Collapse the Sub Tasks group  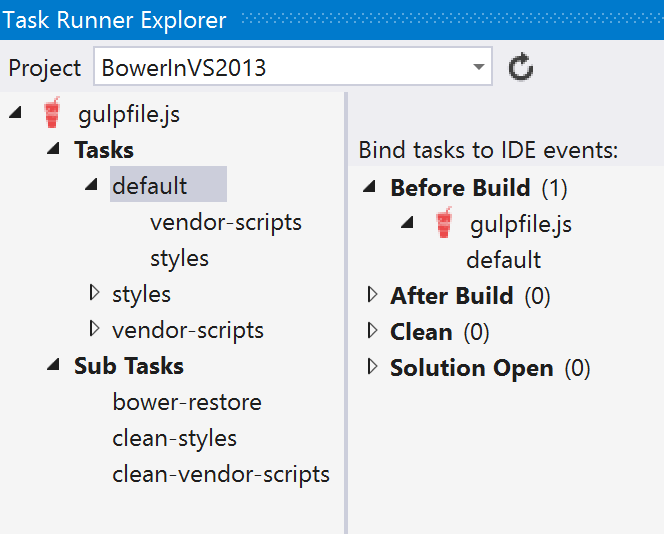(x=53, y=365)
